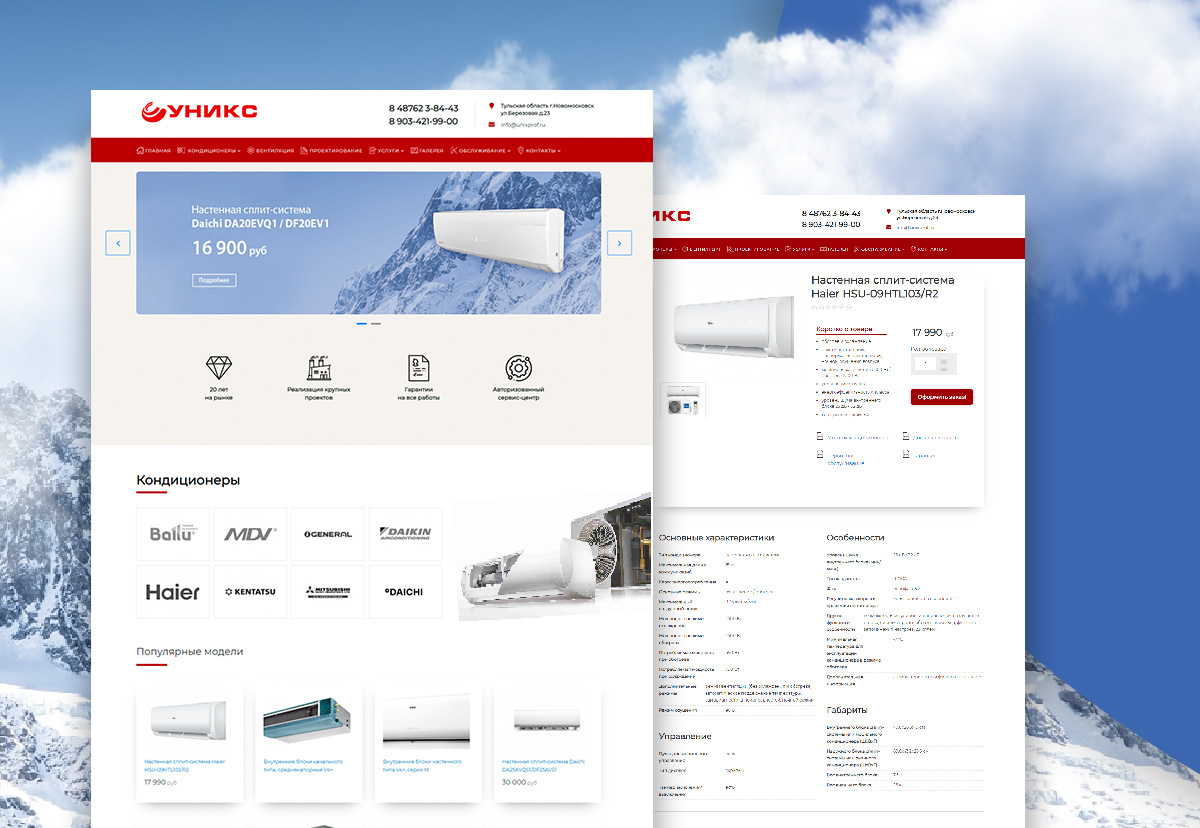Open Haier HSU-09HTL103/R2 popular model card image
The image size is (1200, 828).
(x=187, y=720)
